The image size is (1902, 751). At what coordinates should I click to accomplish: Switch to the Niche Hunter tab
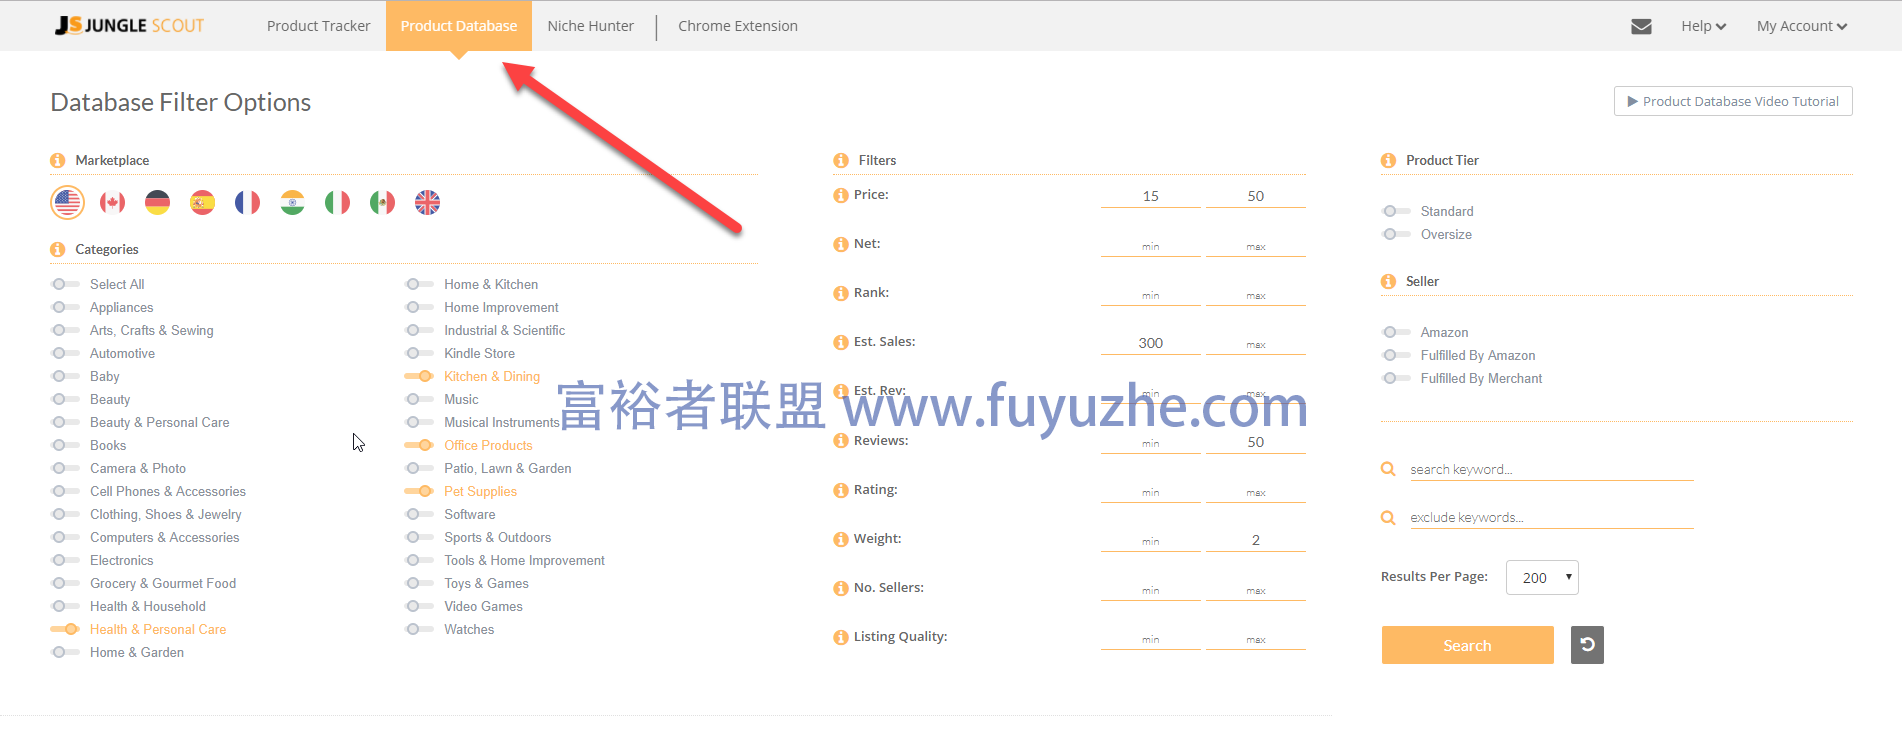[x=590, y=26]
